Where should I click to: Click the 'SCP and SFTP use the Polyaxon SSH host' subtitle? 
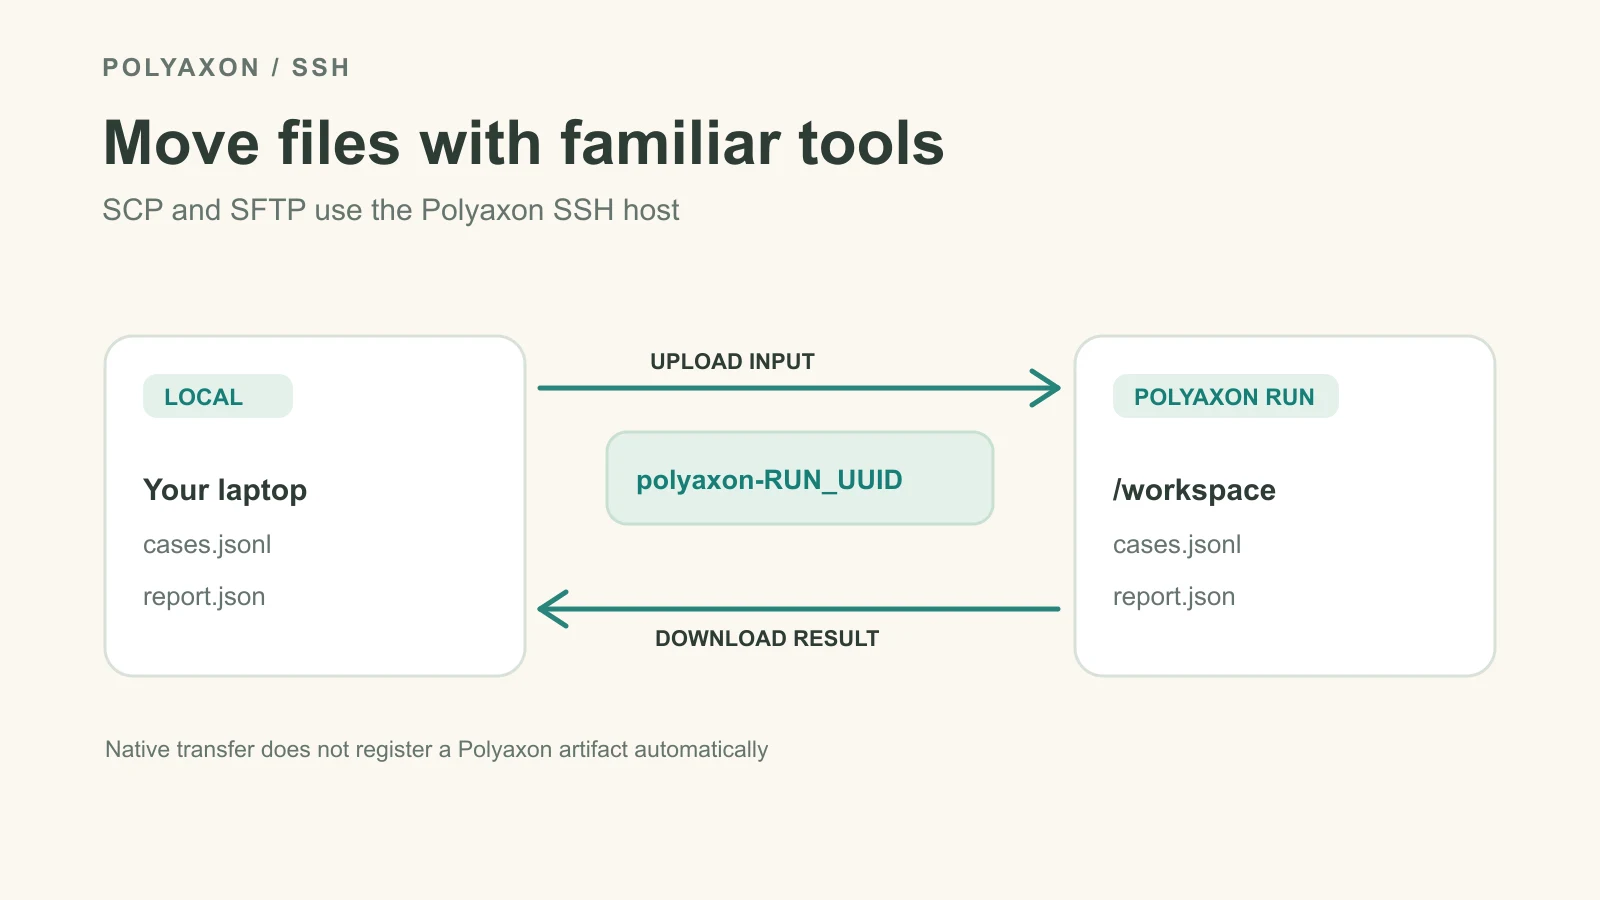[391, 210]
